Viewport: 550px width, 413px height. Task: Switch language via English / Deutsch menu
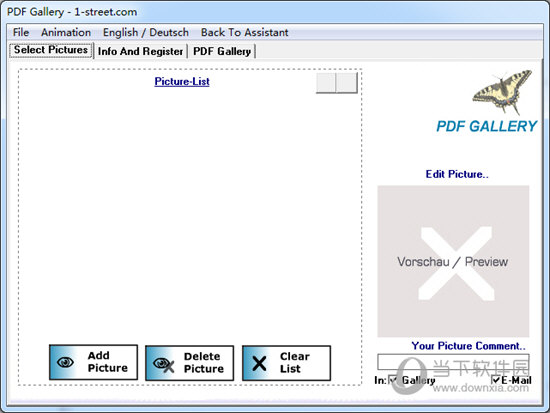(146, 32)
